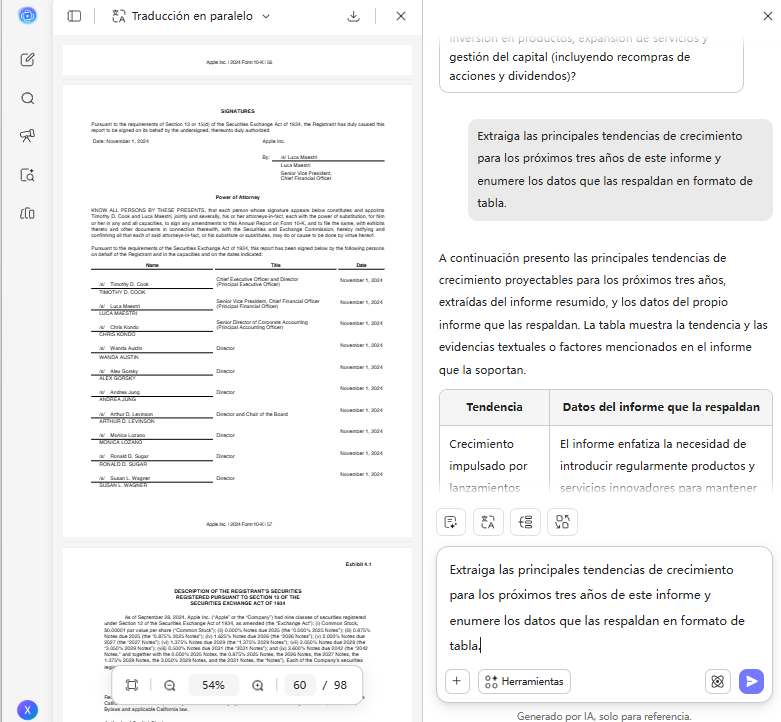The image size is (781, 722).
Task: Open the document search icon in the sidebar
Action: pyautogui.click(x=27, y=175)
